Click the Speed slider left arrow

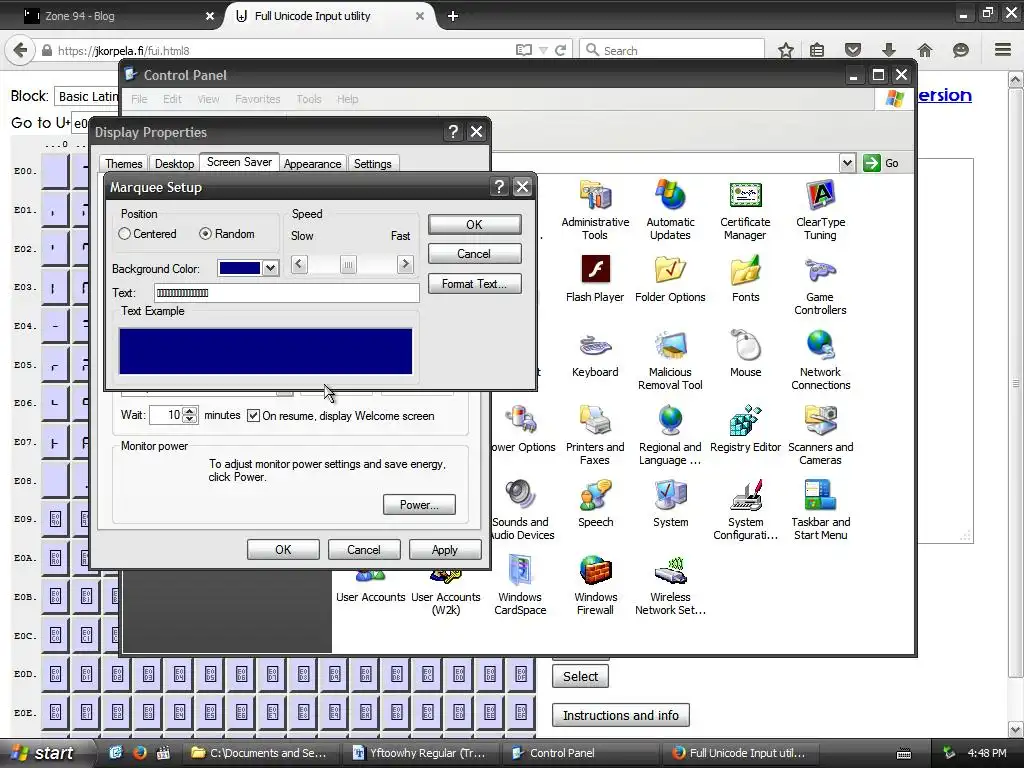coord(299,264)
